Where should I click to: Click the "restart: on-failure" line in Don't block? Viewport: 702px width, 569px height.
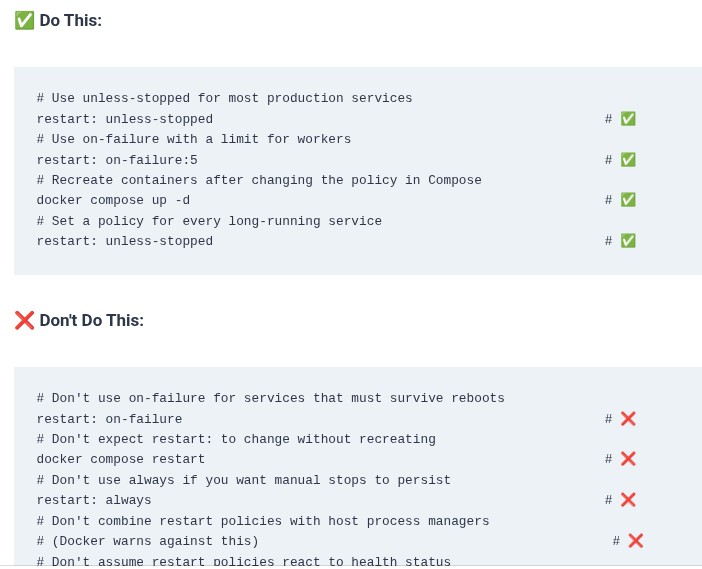[109, 419]
